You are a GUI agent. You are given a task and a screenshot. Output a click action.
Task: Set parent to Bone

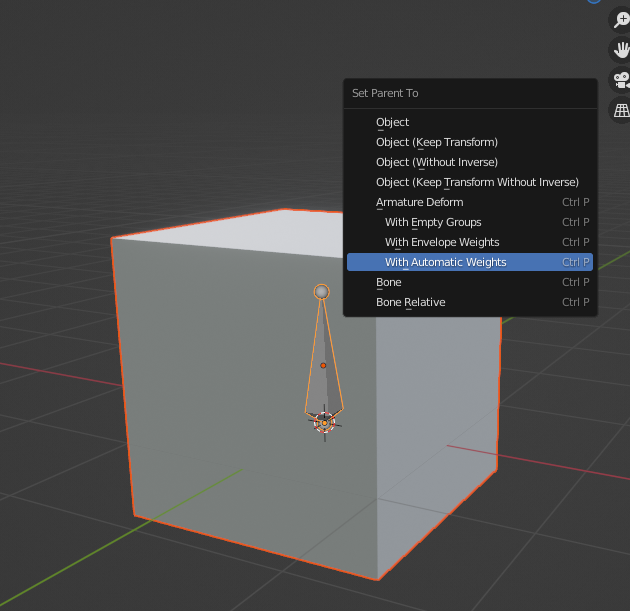tap(389, 282)
